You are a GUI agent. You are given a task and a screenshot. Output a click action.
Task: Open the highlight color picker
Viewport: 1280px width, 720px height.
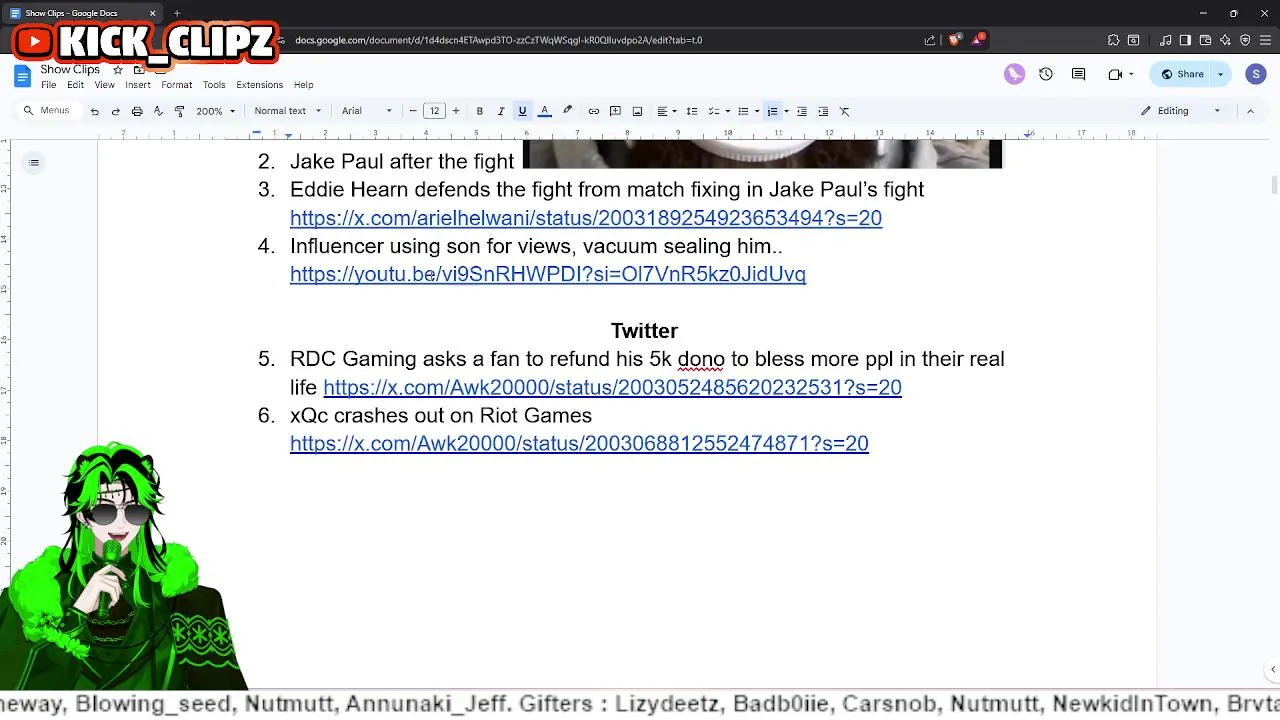(567, 111)
